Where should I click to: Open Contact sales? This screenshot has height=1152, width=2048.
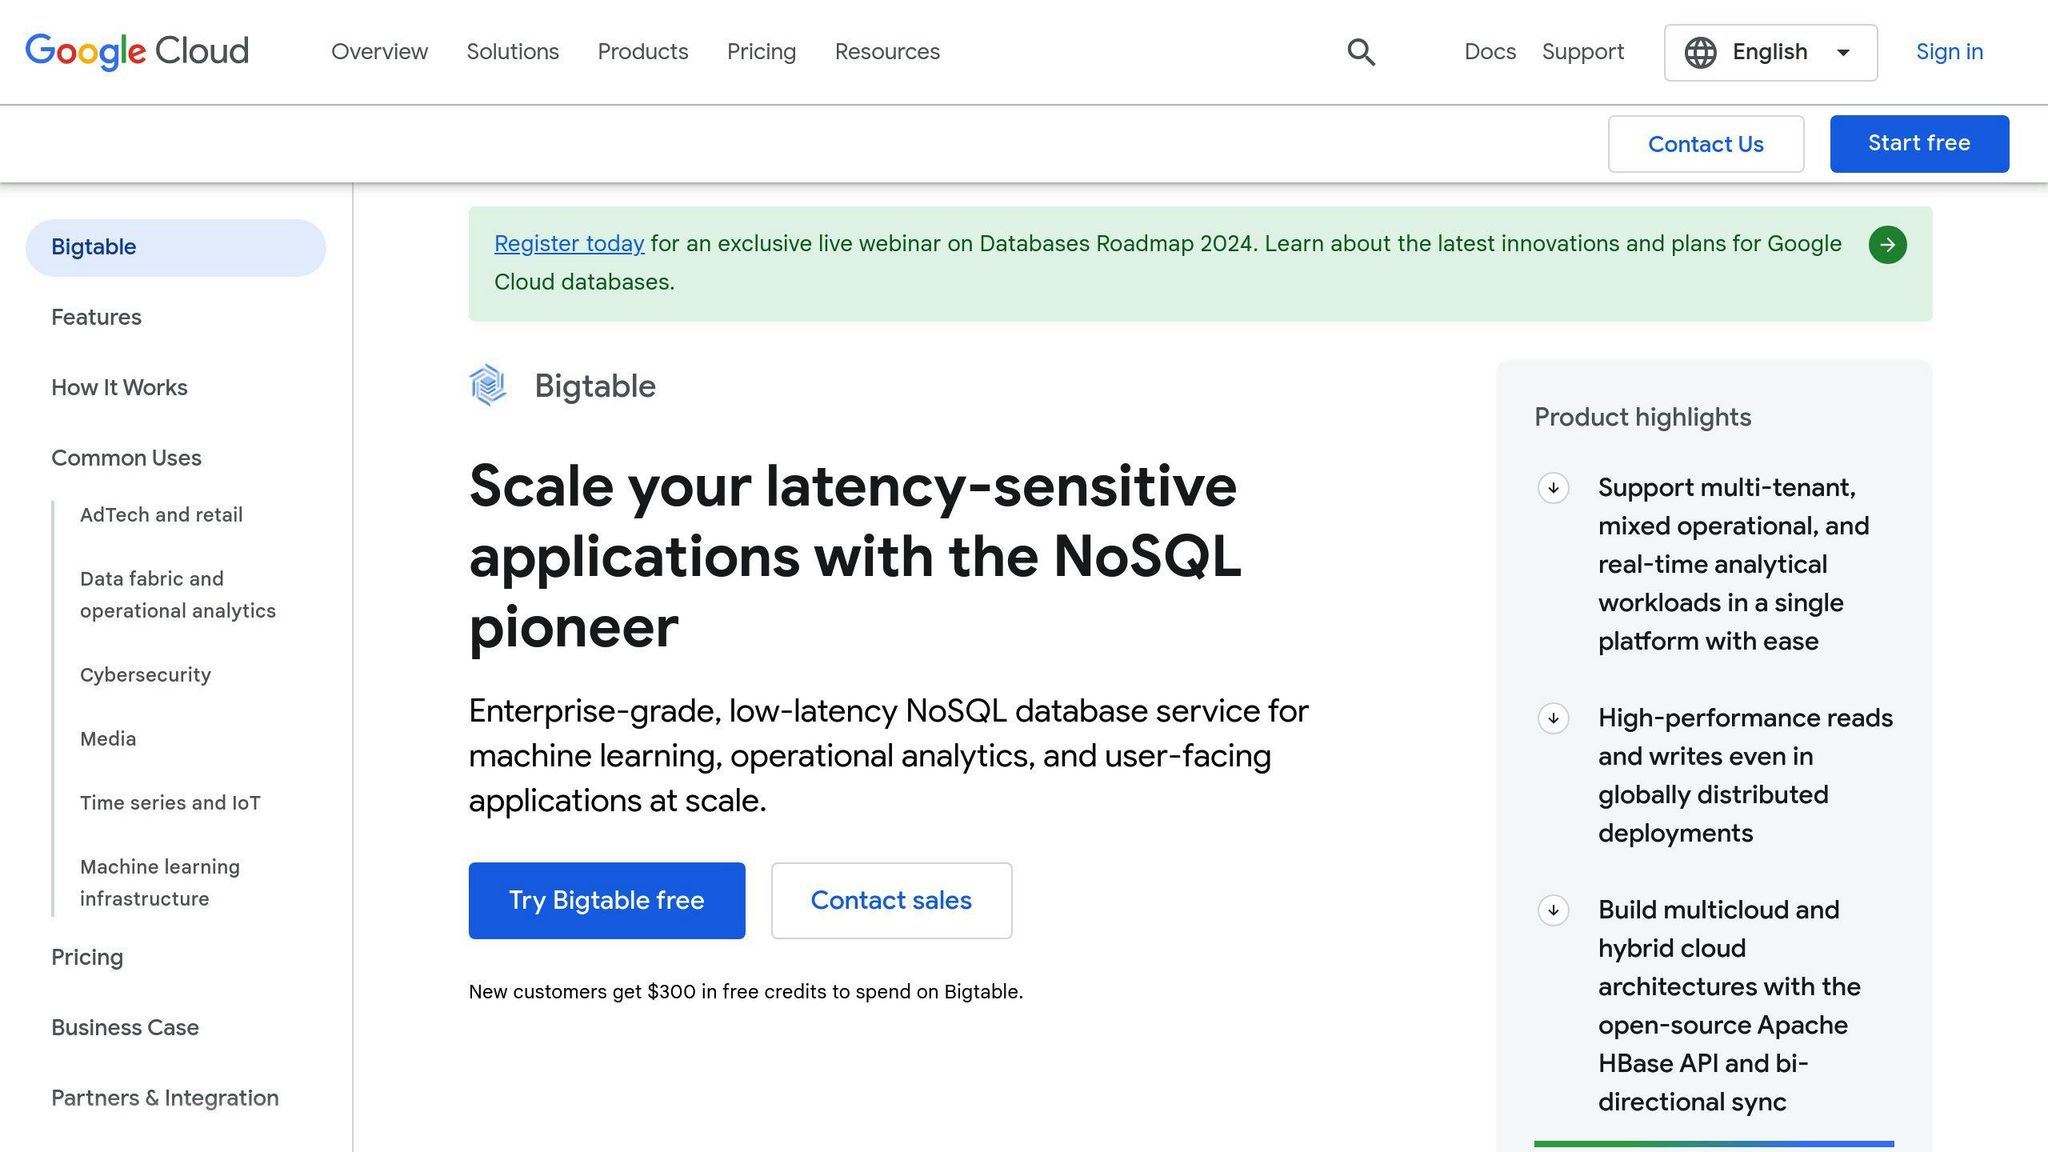[x=891, y=900]
